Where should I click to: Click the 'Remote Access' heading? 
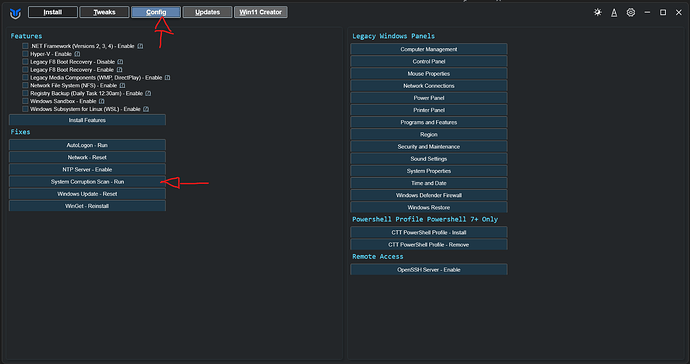coord(378,257)
